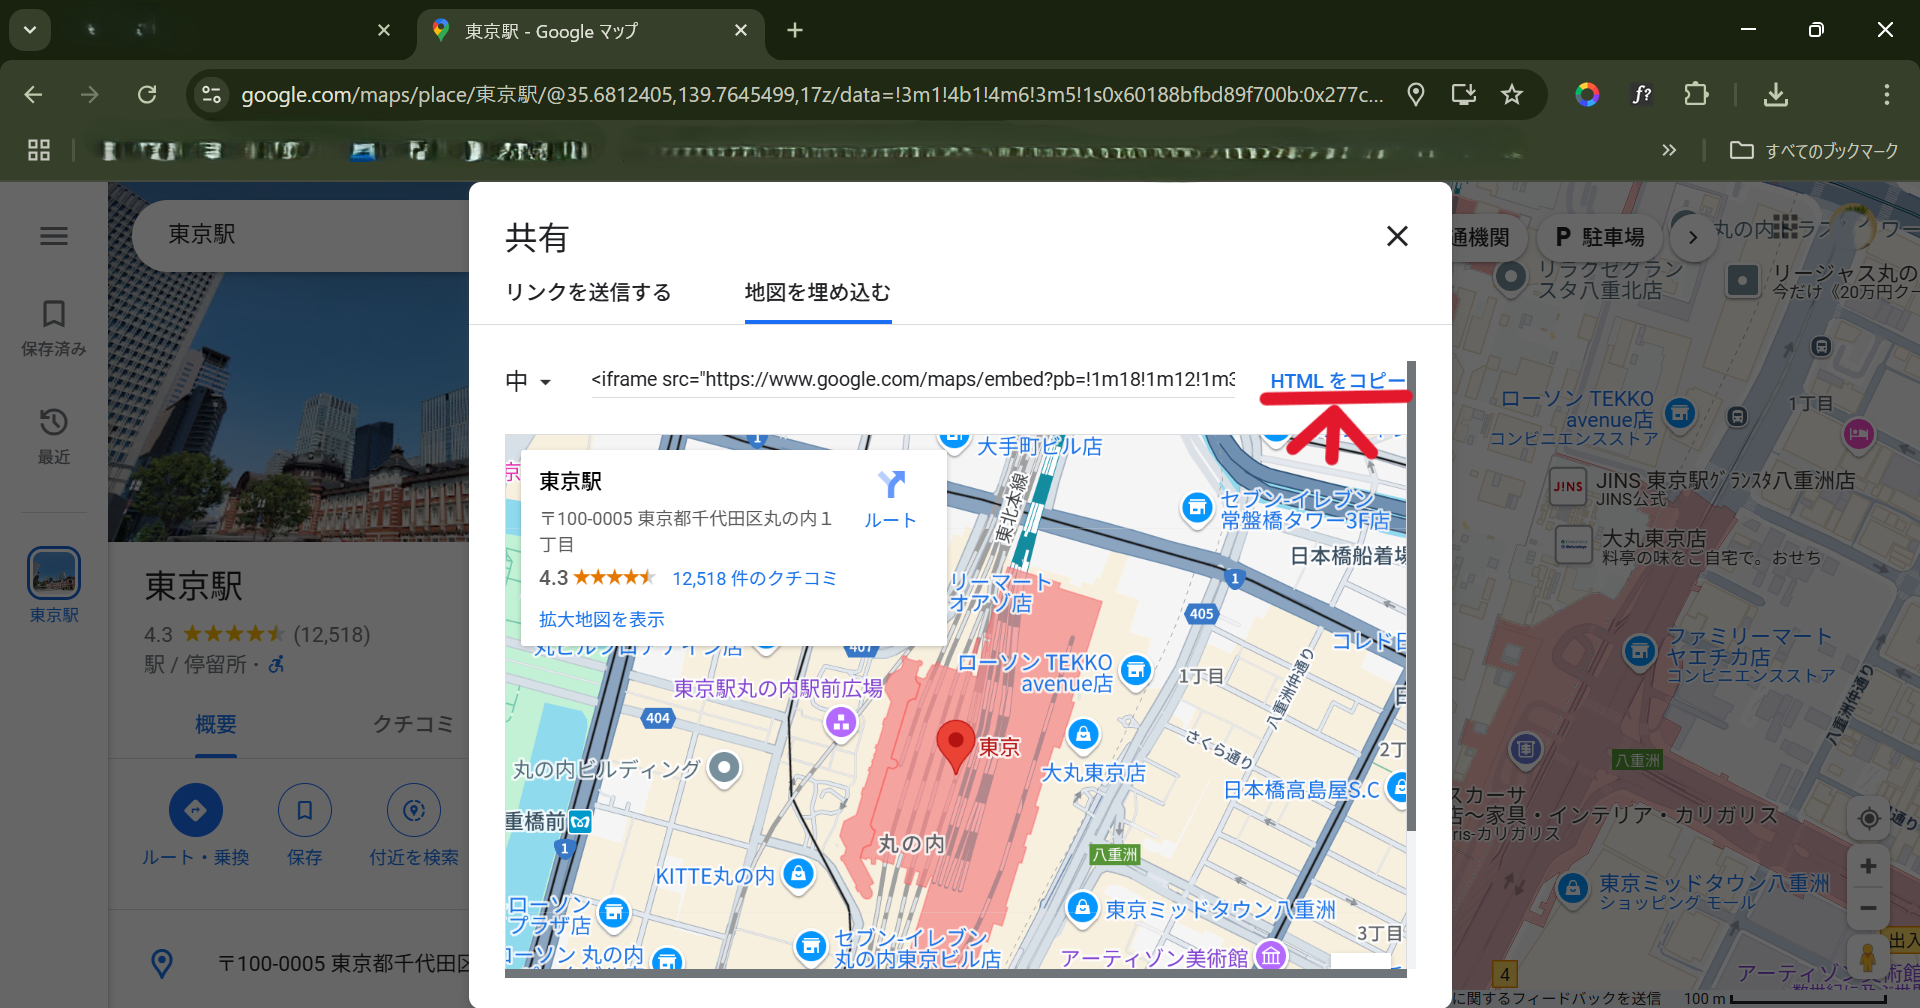Click the 東京駅 thumbnail in sidebar
Viewport: 1920px width, 1008px height.
[x=54, y=574]
